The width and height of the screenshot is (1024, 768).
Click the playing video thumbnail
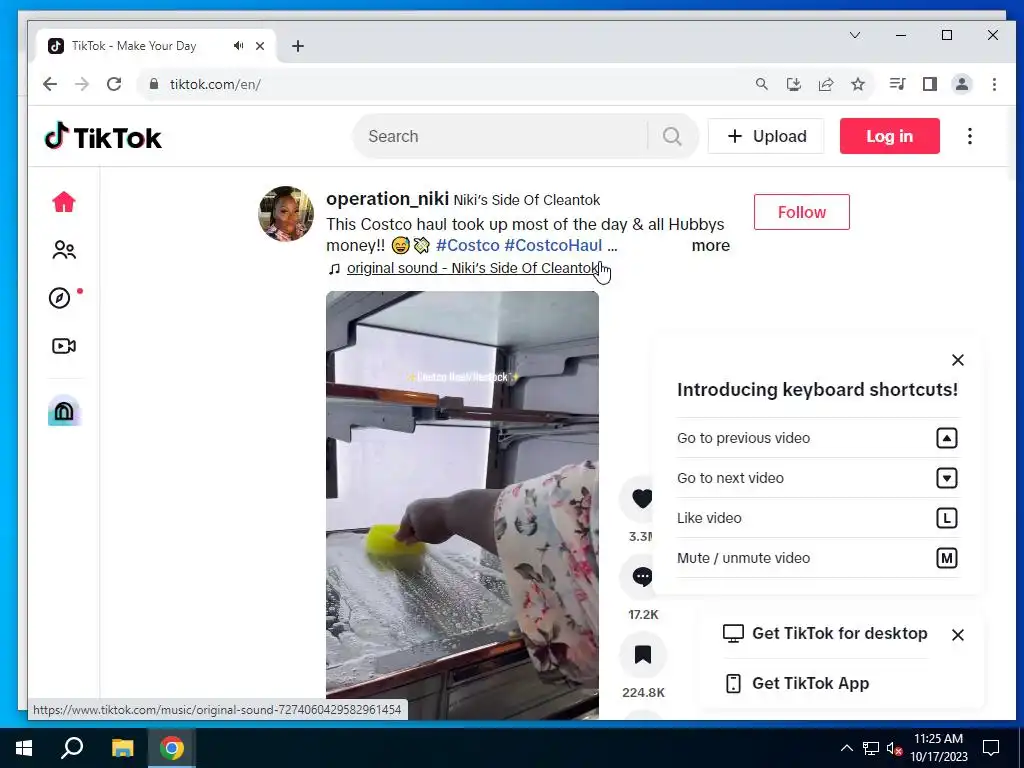click(x=462, y=505)
